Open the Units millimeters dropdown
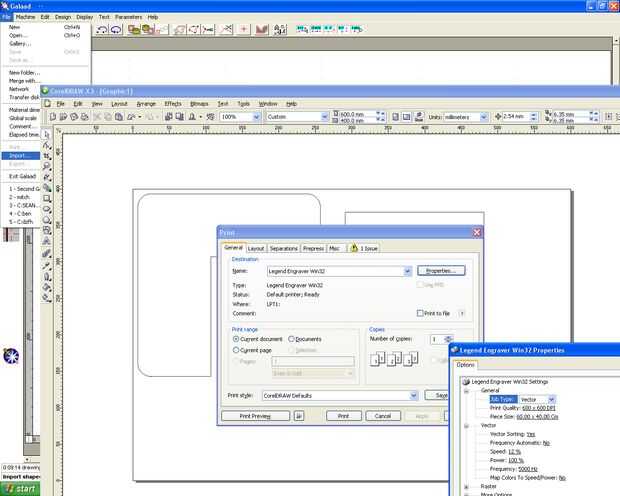The height and width of the screenshot is (496, 620). coord(483,117)
